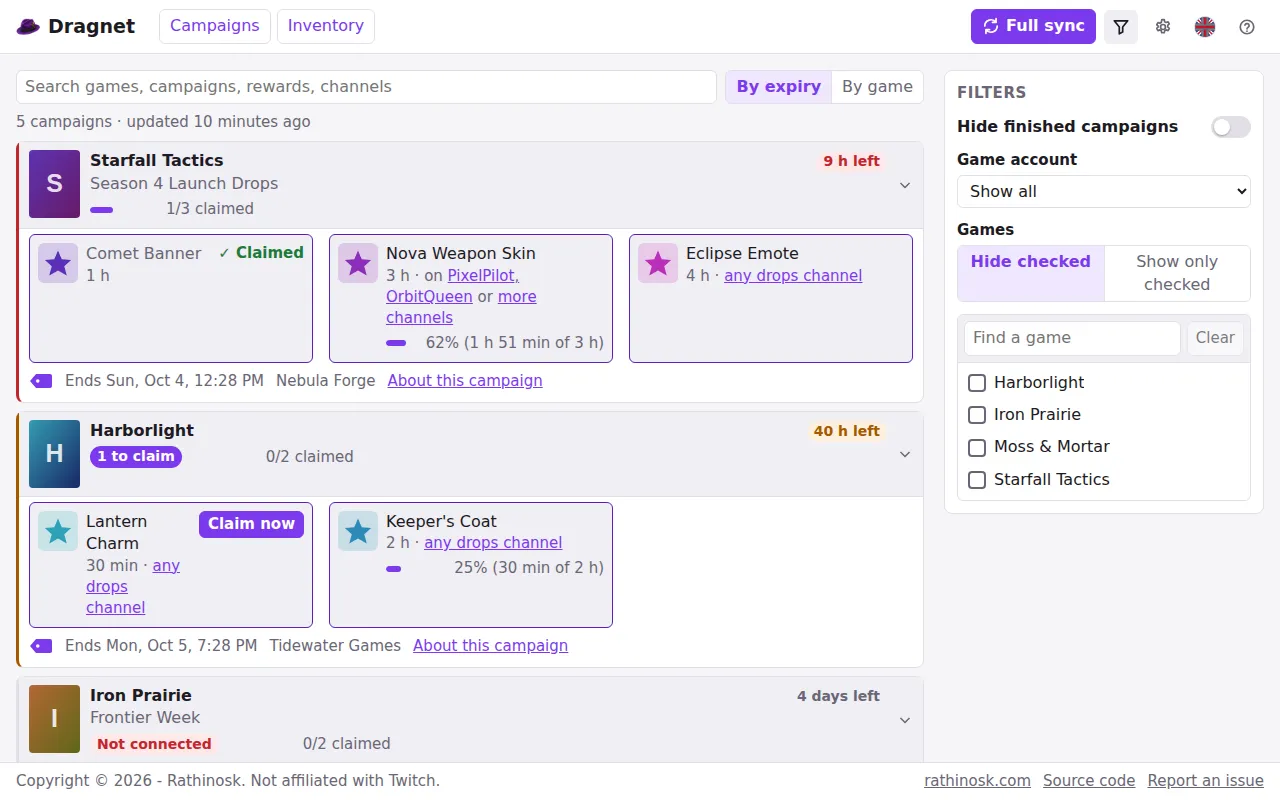Open the PixelPilot channel link
The width and height of the screenshot is (1280, 800).
pyautogui.click(x=483, y=275)
